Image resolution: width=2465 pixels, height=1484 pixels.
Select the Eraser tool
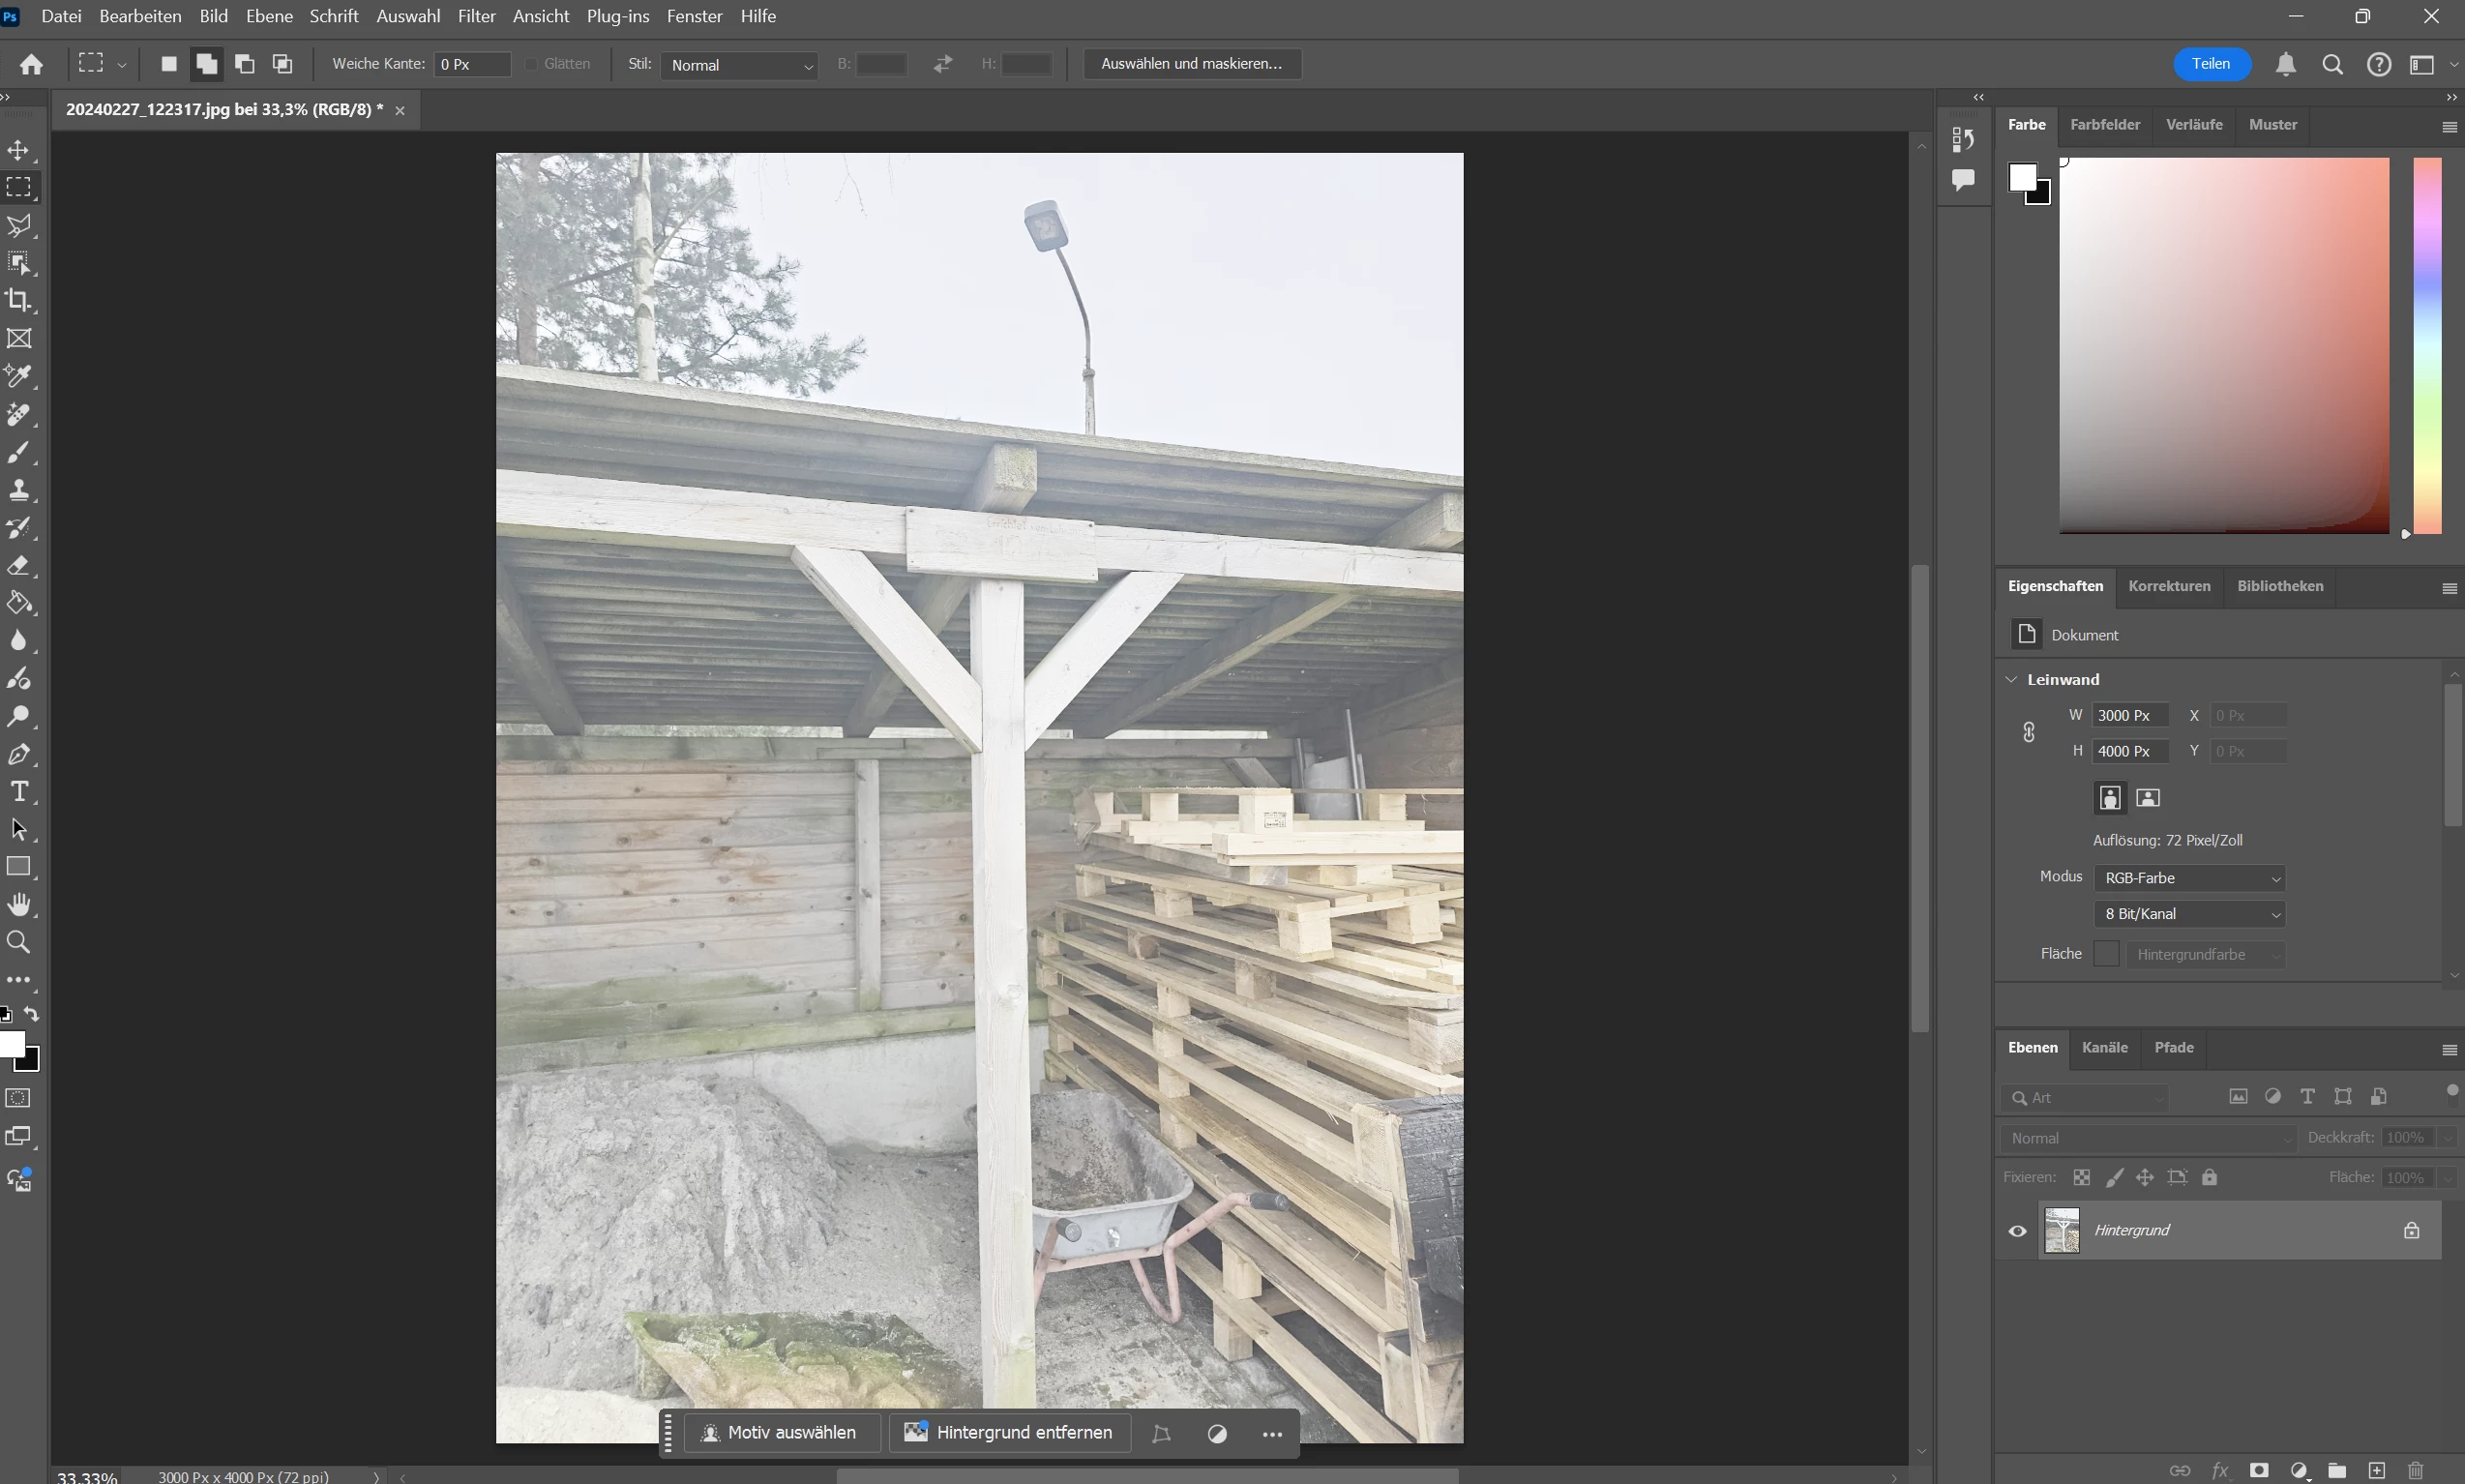[x=19, y=566]
